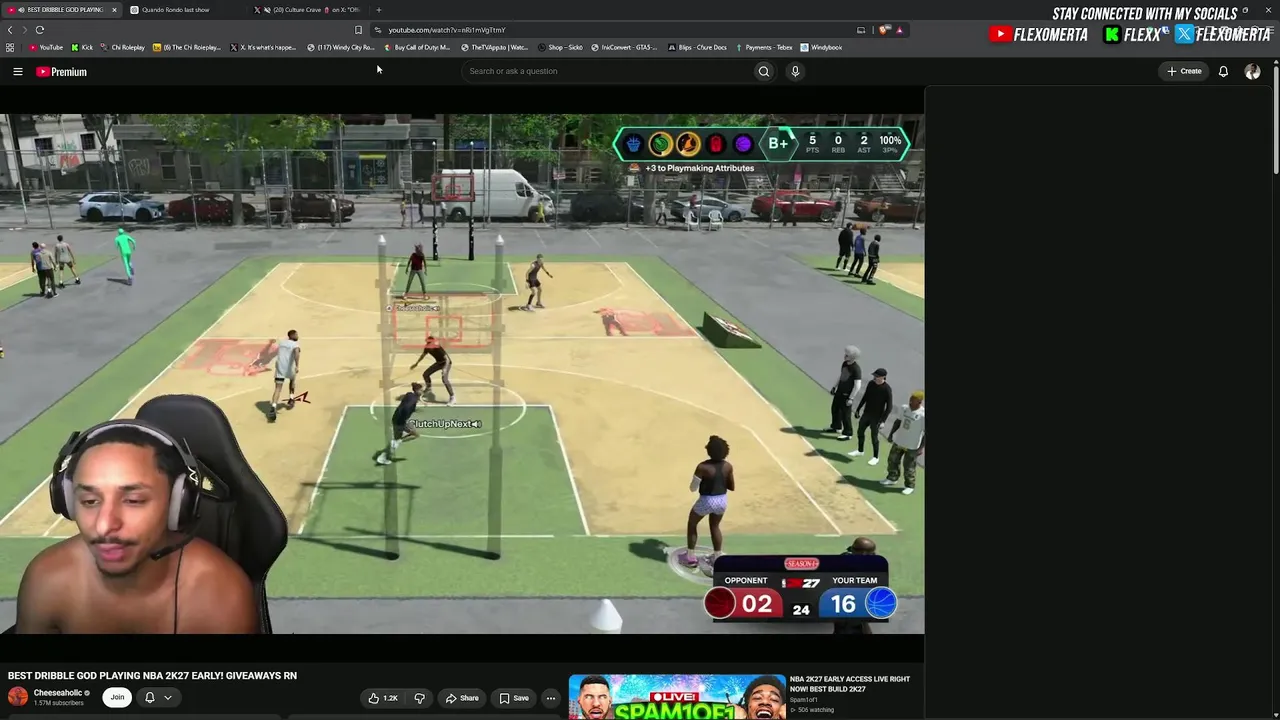The width and height of the screenshot is (1280, 720).
Task: Reload the current page
Action: [40, 30]
